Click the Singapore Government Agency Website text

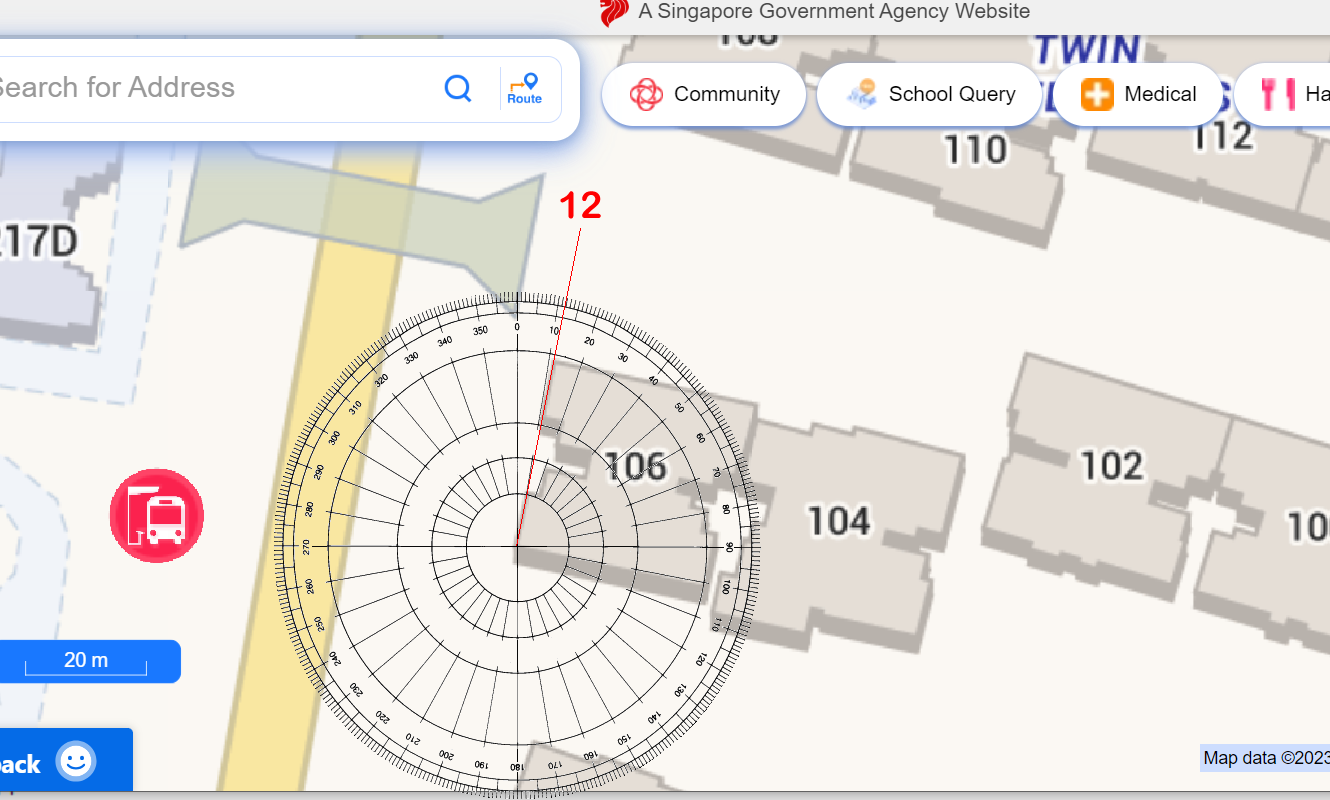833,12
